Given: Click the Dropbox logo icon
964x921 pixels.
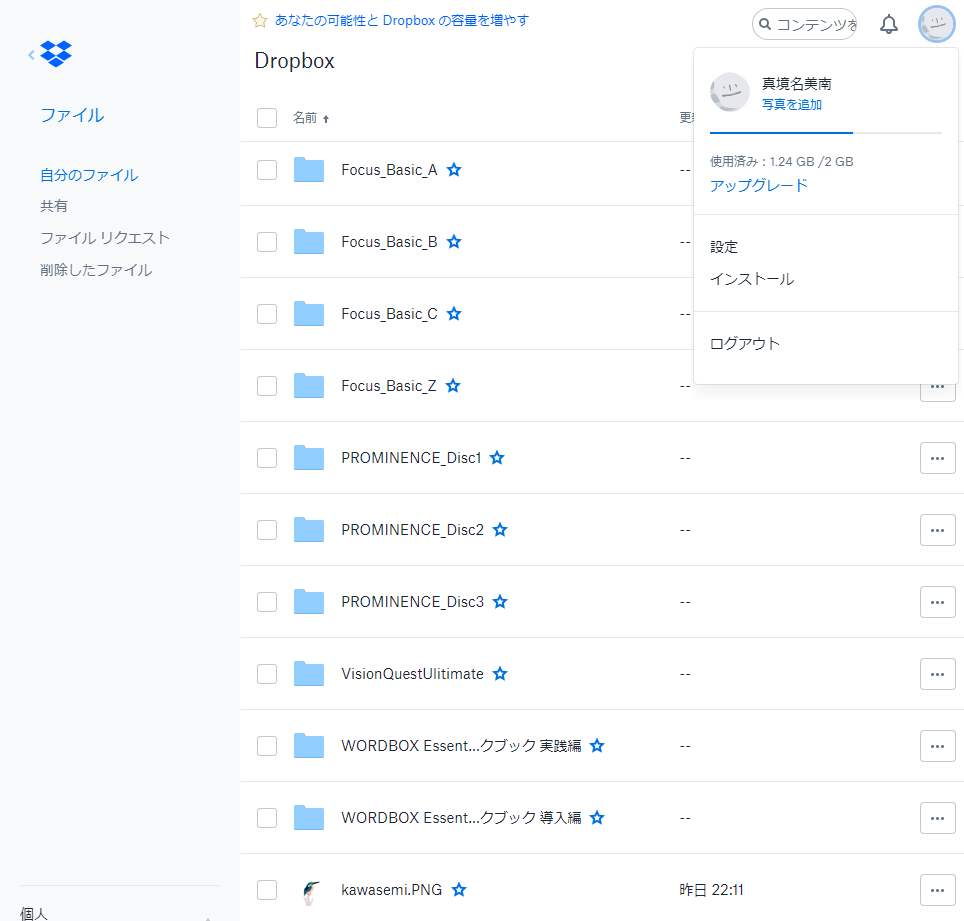Looking at the screenshot, I should pyautogui.click(x=56, y=54).
